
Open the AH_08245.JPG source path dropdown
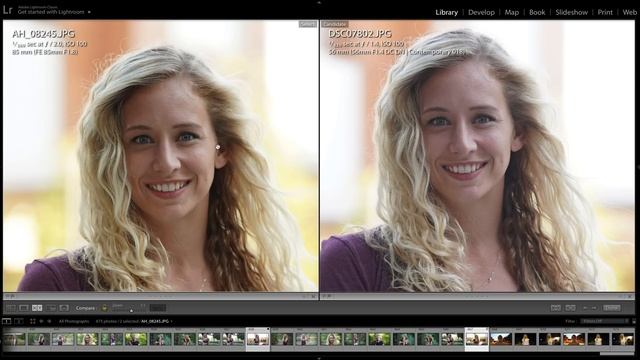(156, 321)
